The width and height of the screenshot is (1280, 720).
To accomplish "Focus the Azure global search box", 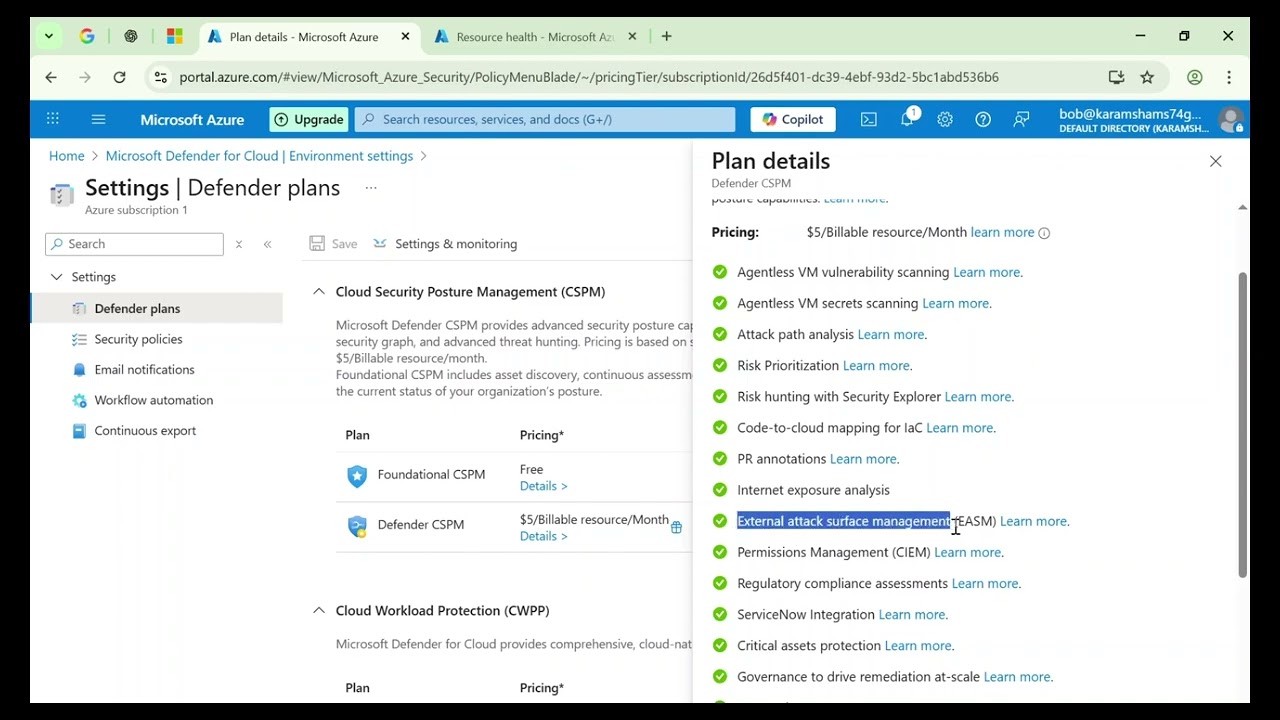I will (x=545, y=119).
